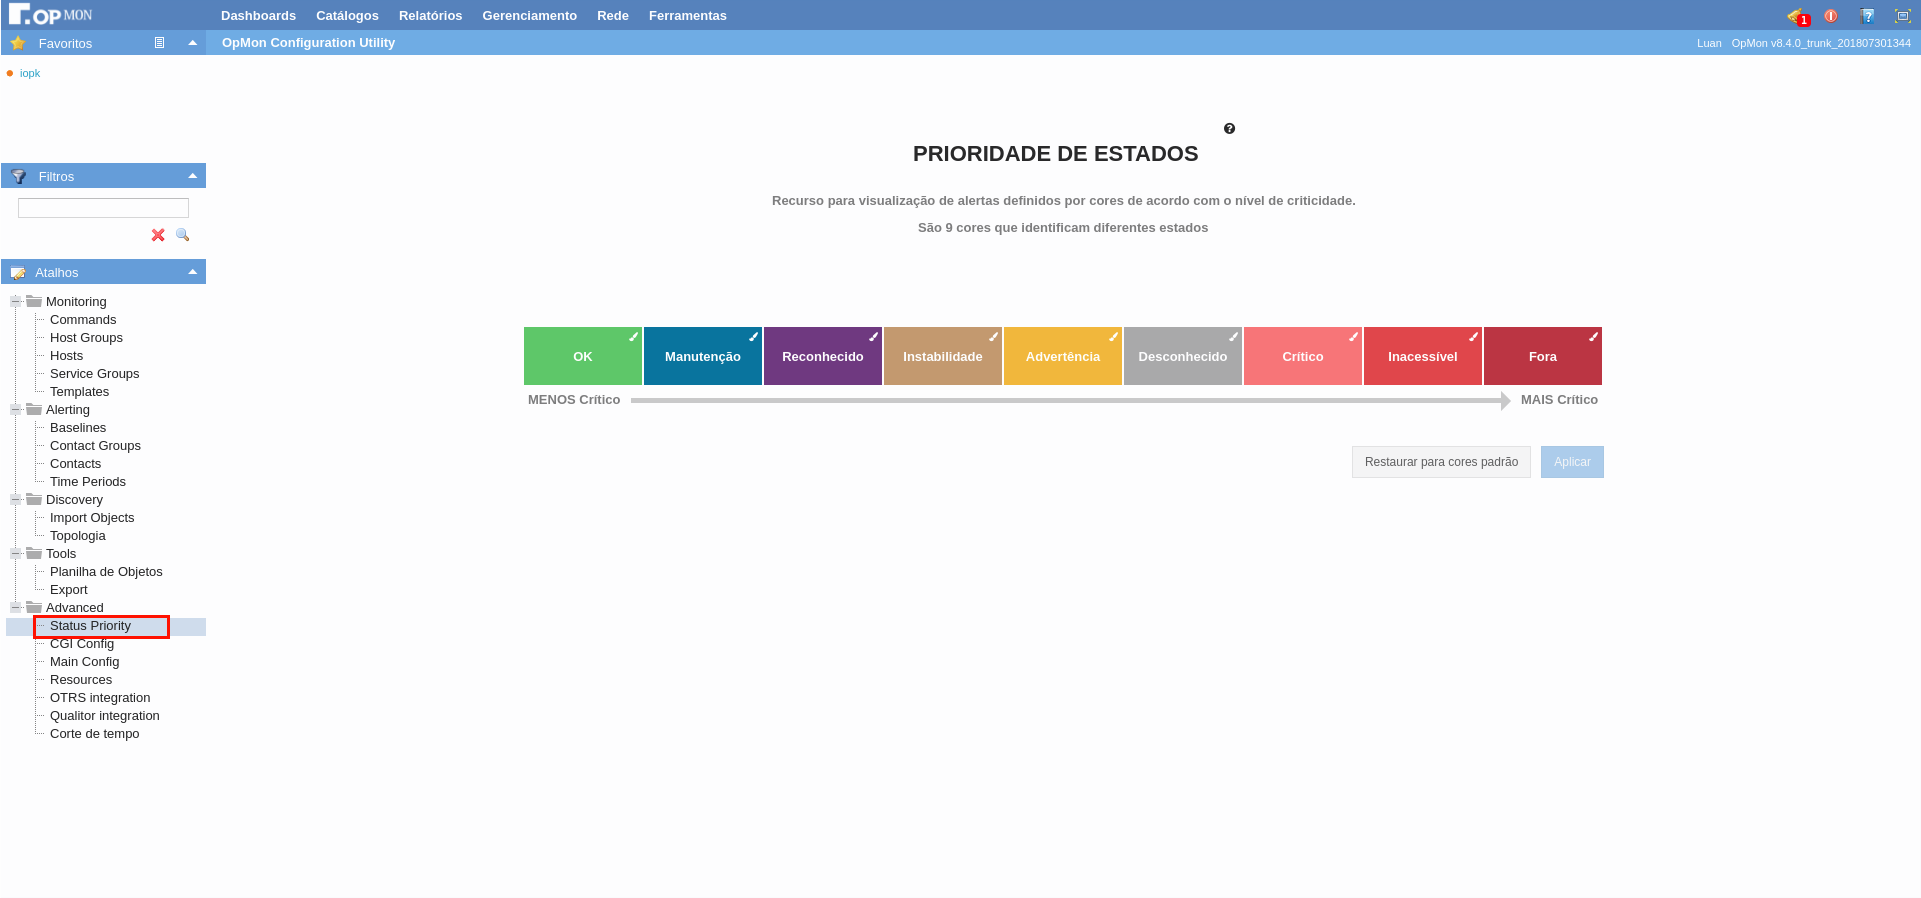Image resolution: width=1921 pixels, height=898 pixels.
Task: Open Main Config in the tree
Action: (x=84, y=662)
